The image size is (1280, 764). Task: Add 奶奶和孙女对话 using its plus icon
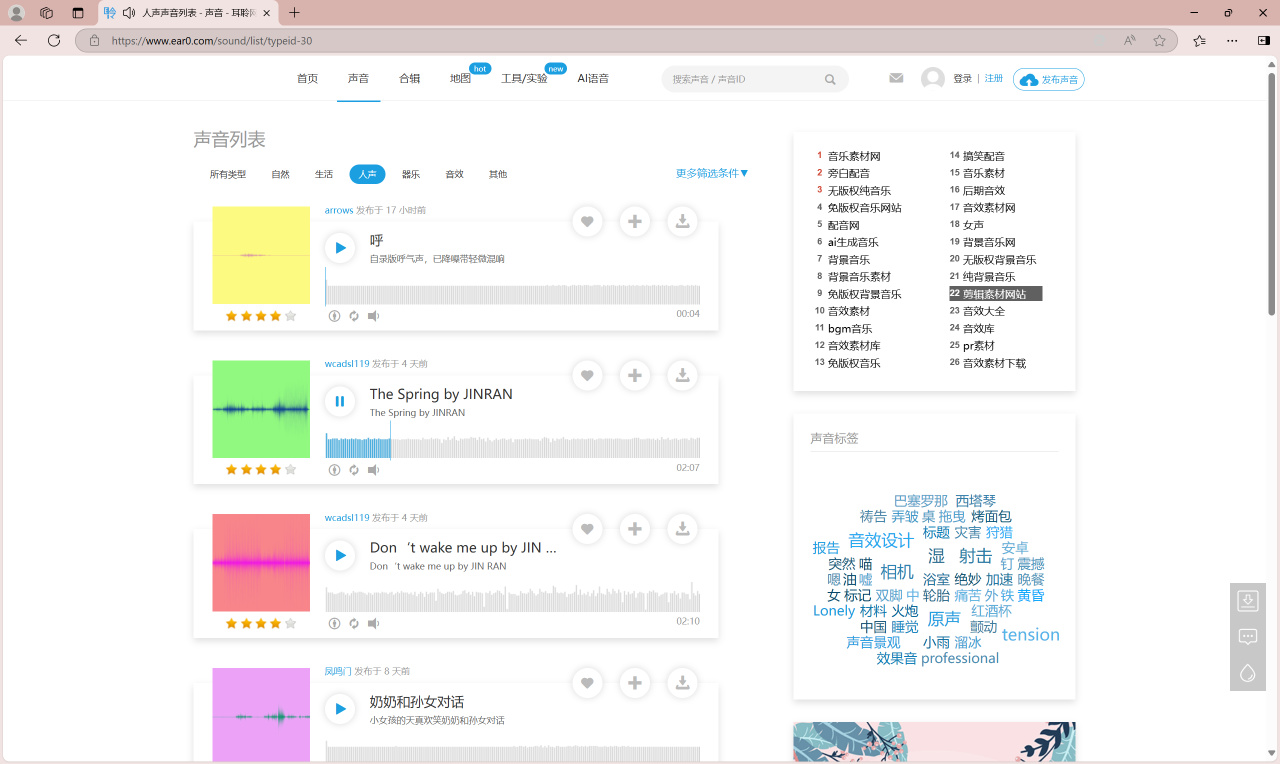(x=635, y=684)
